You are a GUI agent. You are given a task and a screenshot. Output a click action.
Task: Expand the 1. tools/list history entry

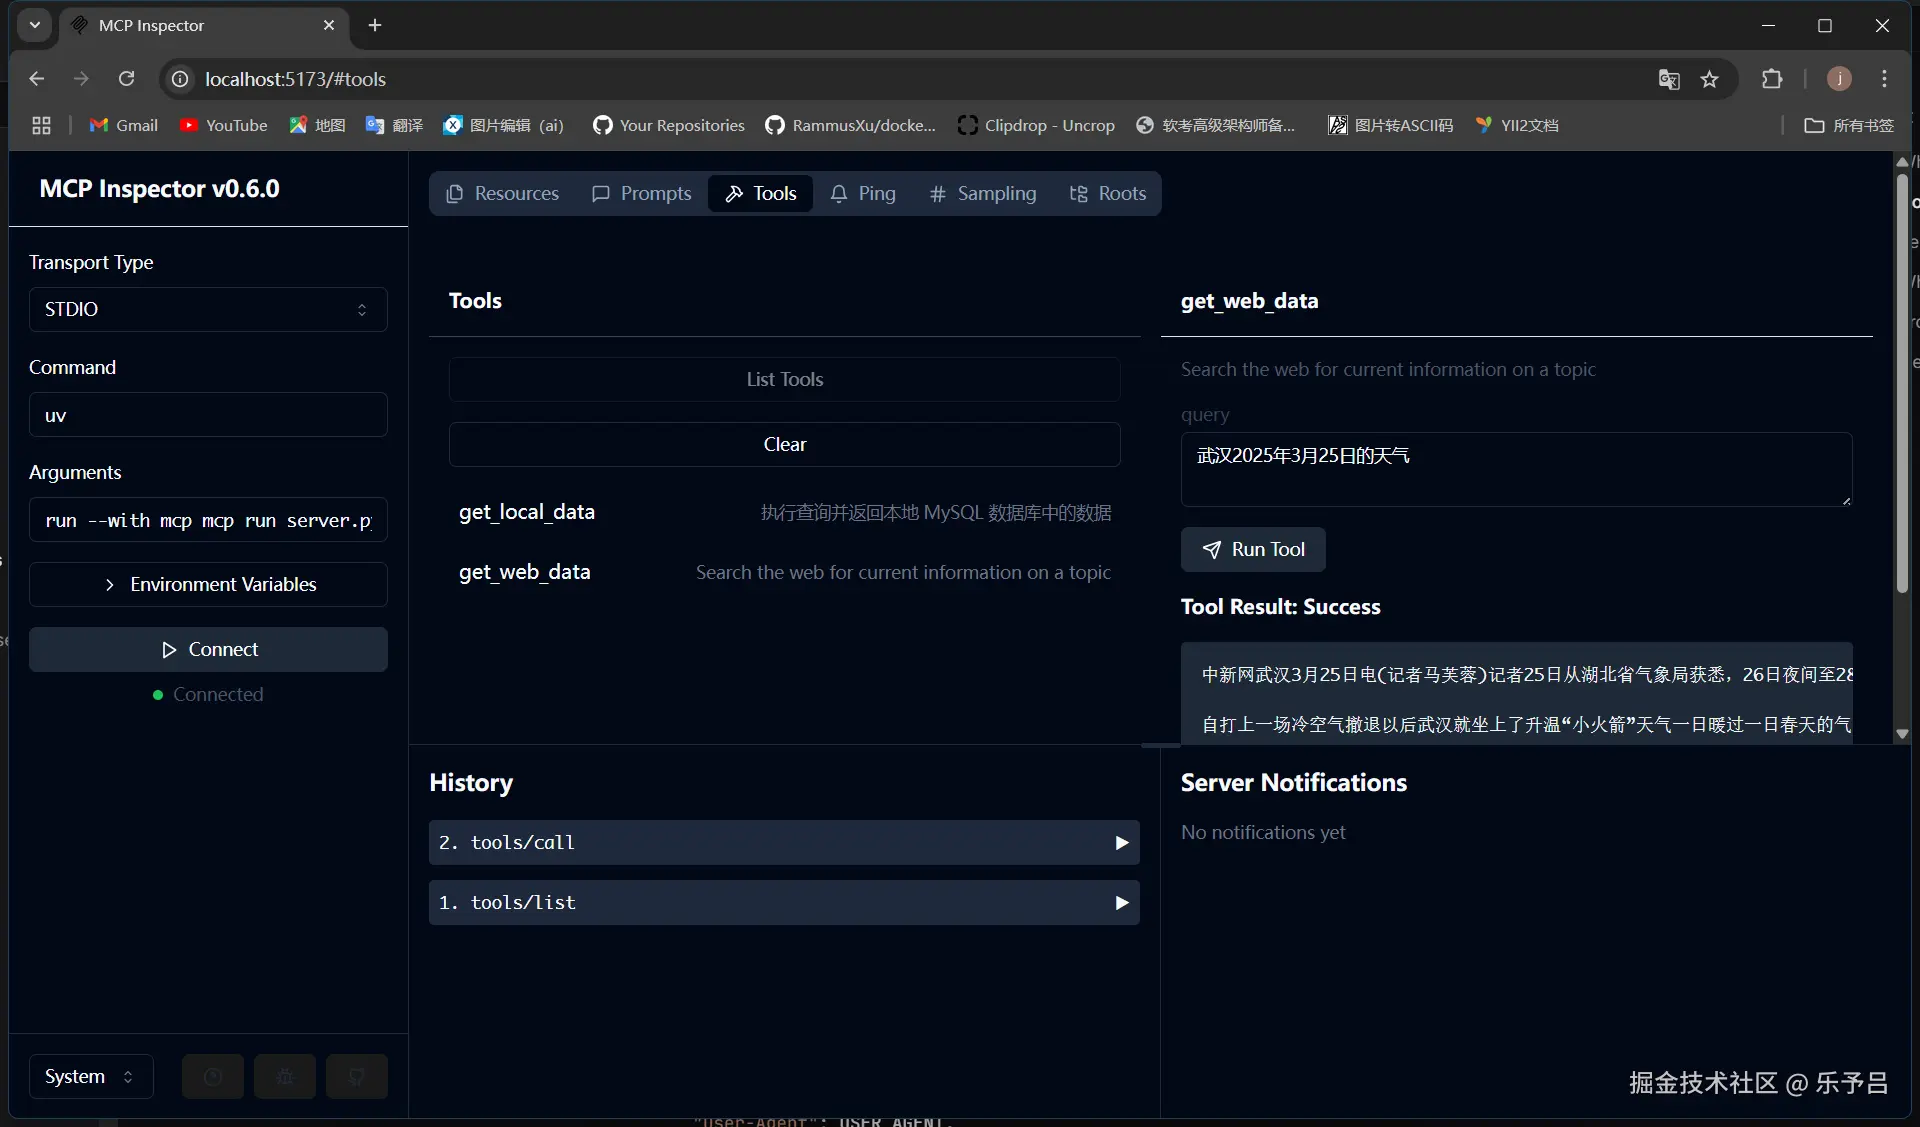pos(784,903)
